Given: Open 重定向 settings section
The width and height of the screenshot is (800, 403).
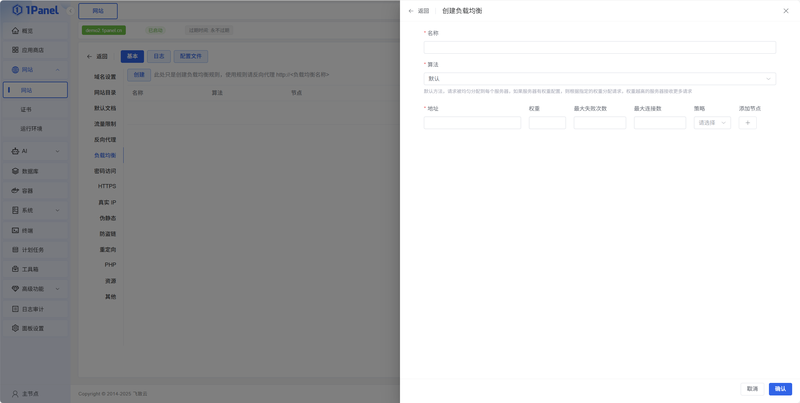Looking at the screenshot, I should point(108,249).
